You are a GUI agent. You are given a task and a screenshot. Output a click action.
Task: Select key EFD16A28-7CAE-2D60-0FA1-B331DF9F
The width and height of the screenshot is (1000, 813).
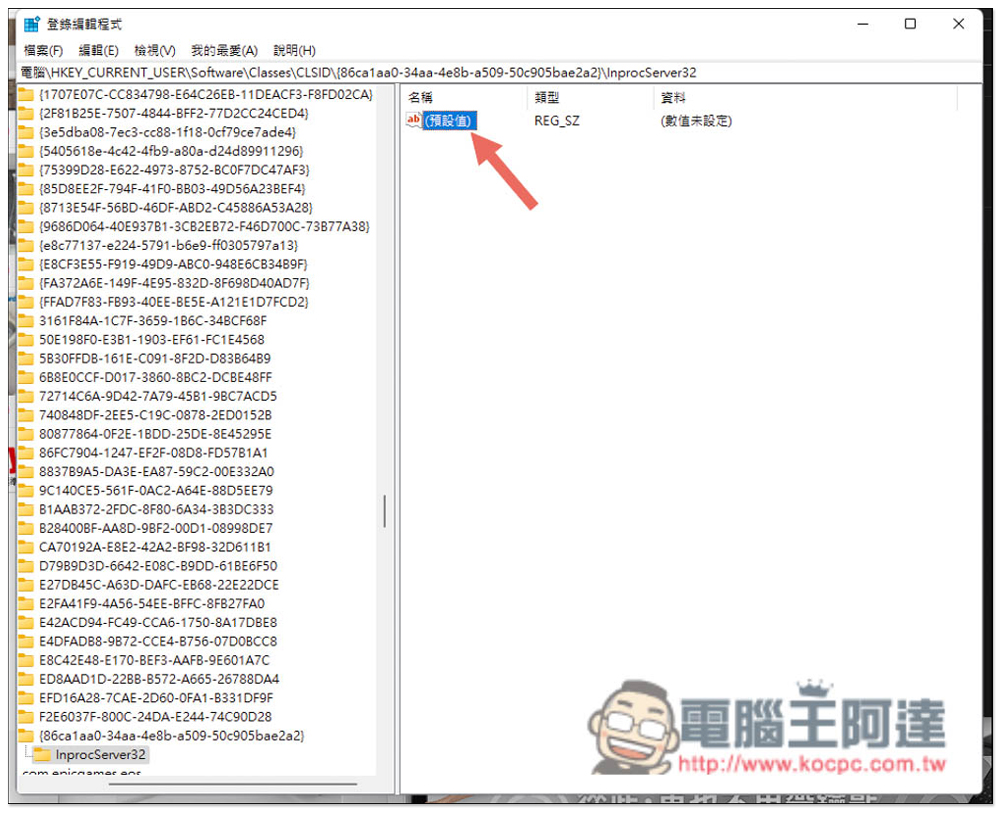(x=156, y=698)
